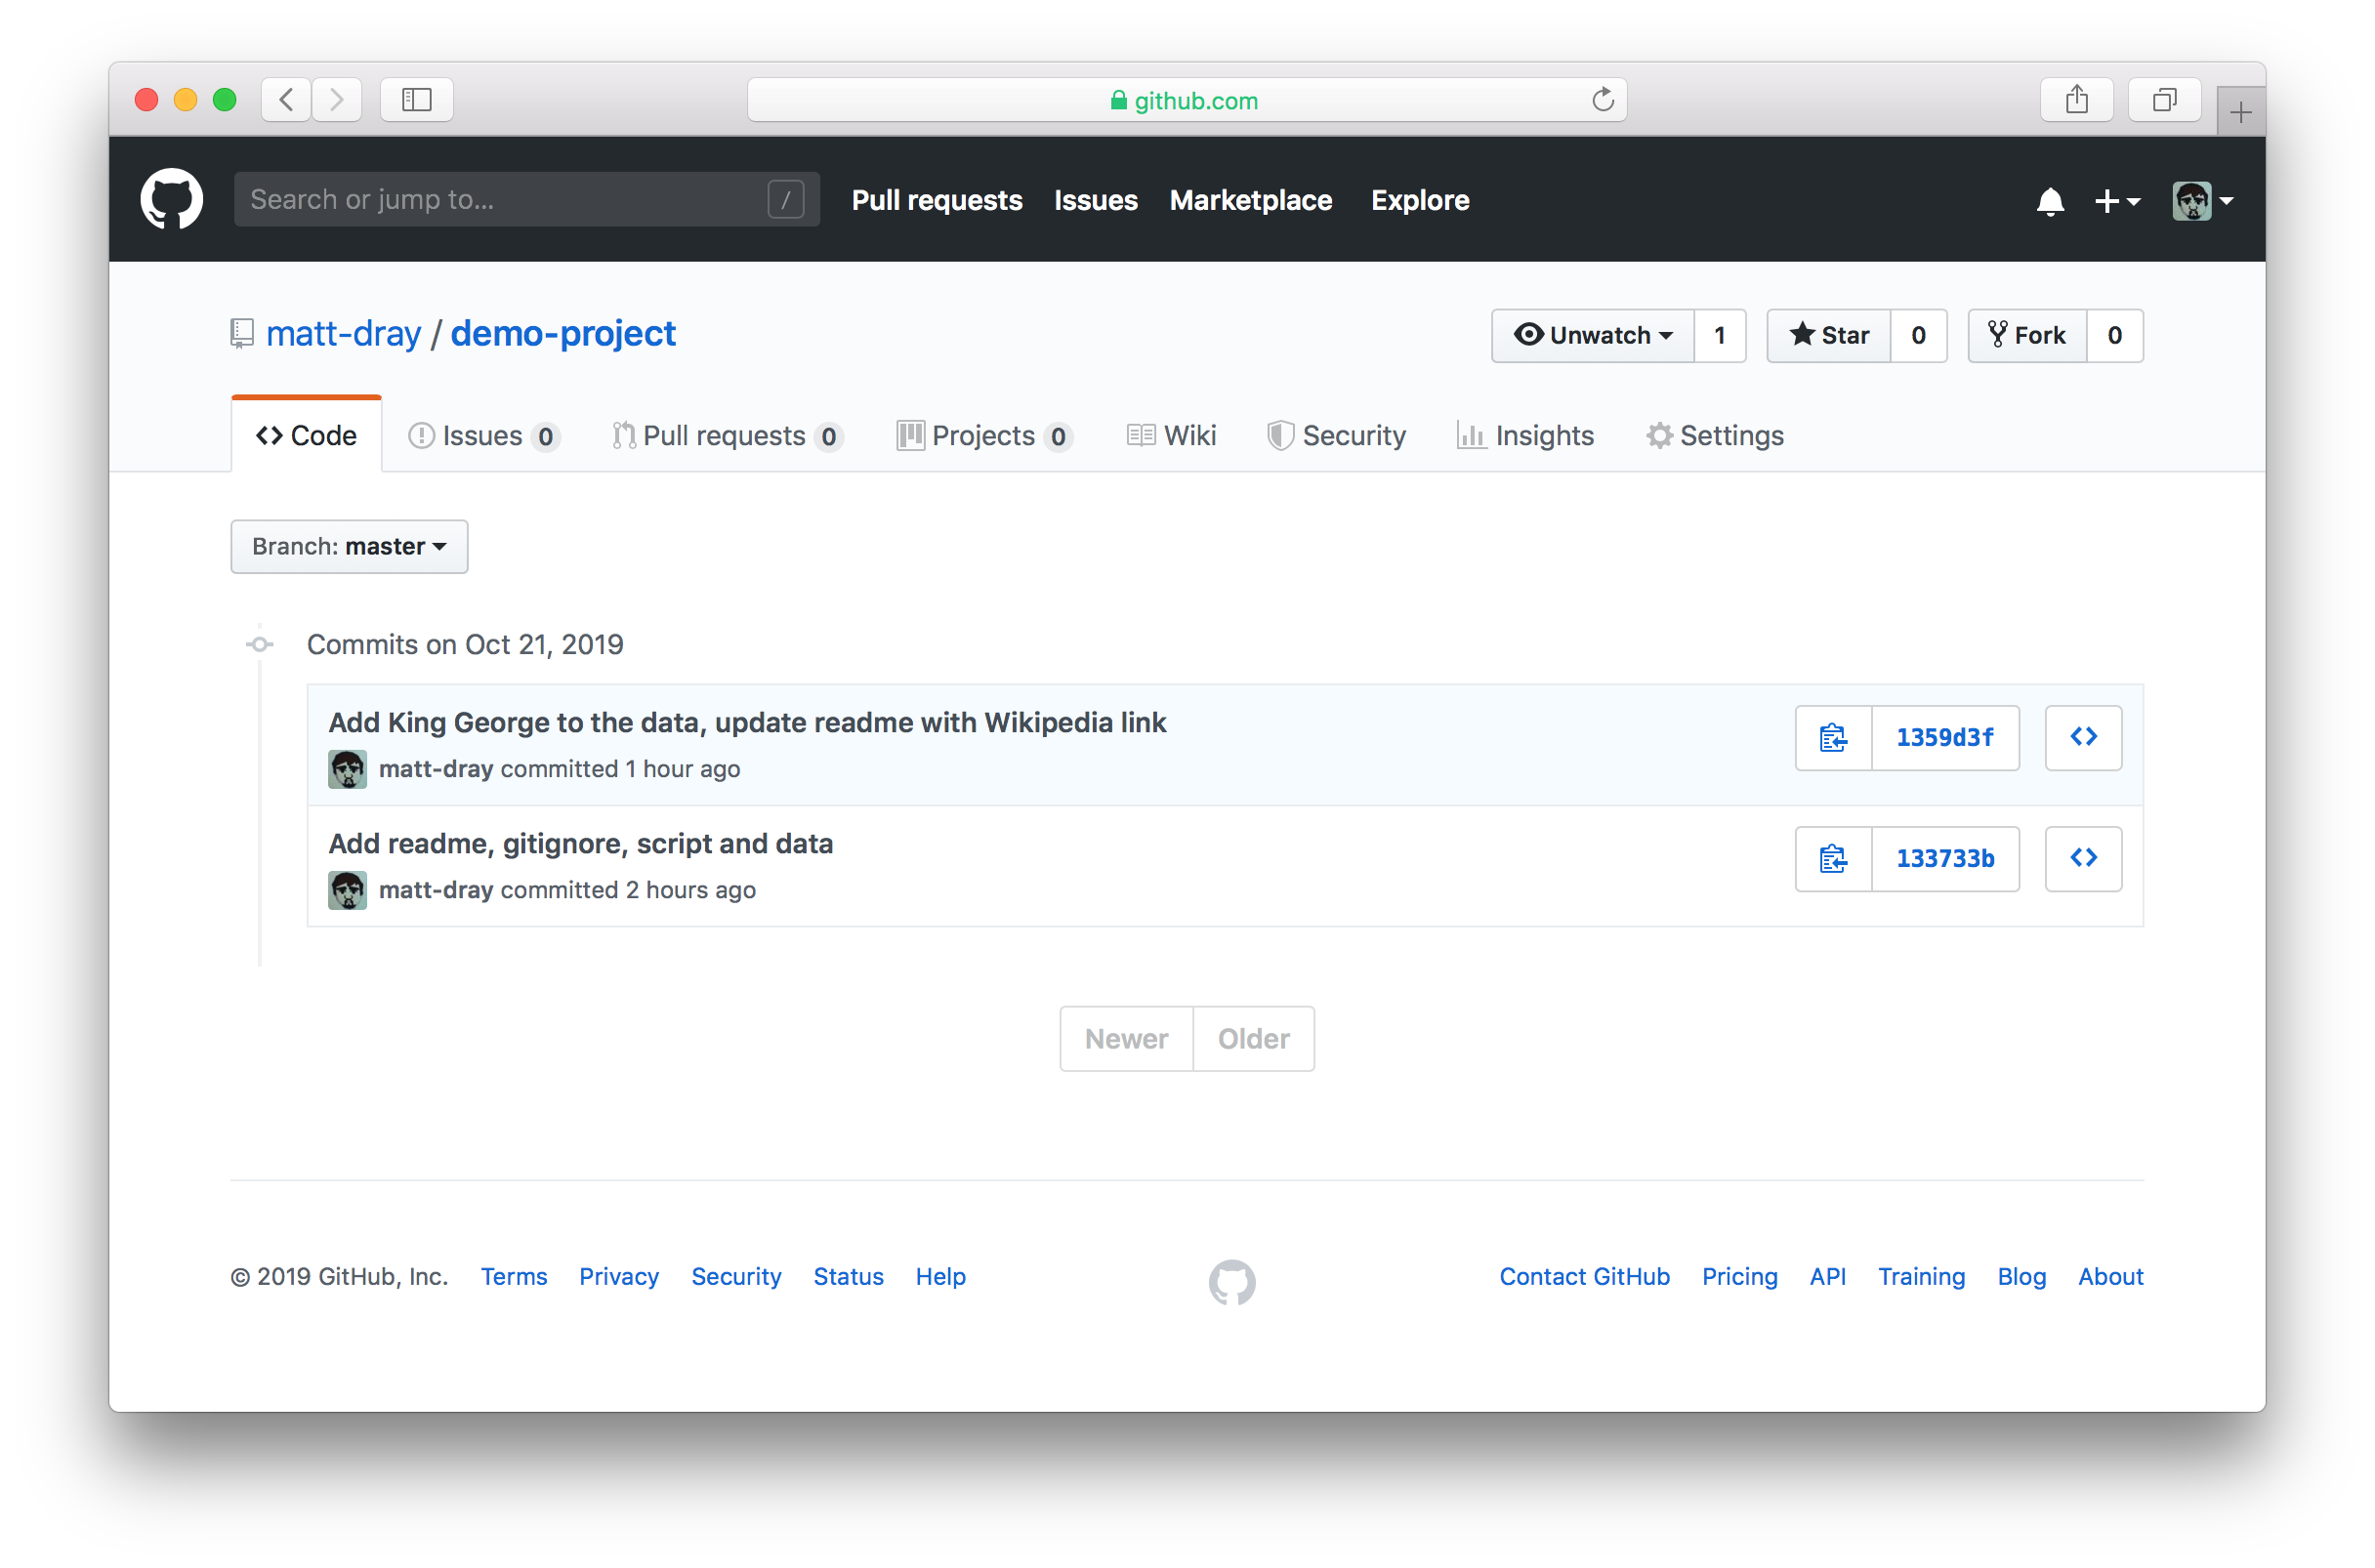The image size is (2375, 1568).
Task: Click the Terms link in the footer
Action: pyautogui.click(x=513, y=1276)
